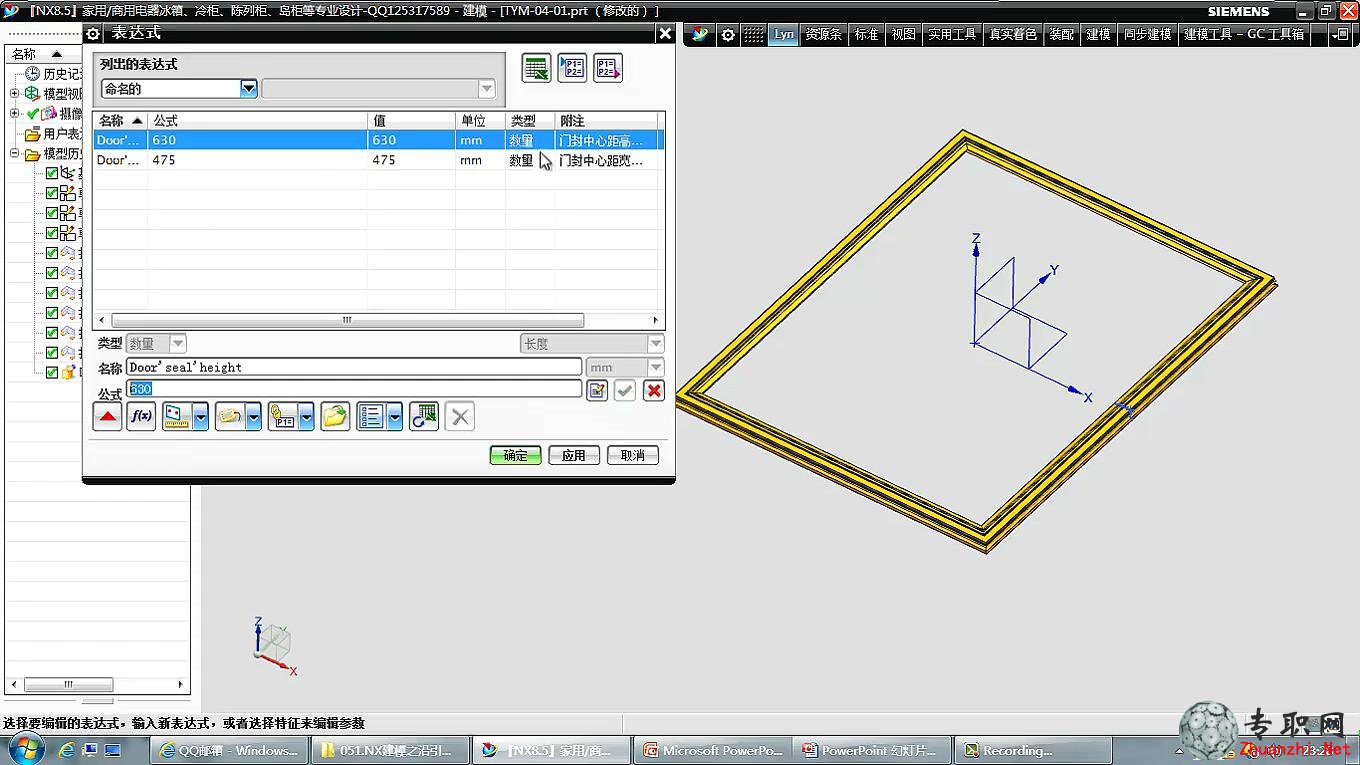This screenshot has width=1360, height=765.
Task: Open the 类型 数量 dropdown
Action: pyautogui.click(x=178, y=343)
